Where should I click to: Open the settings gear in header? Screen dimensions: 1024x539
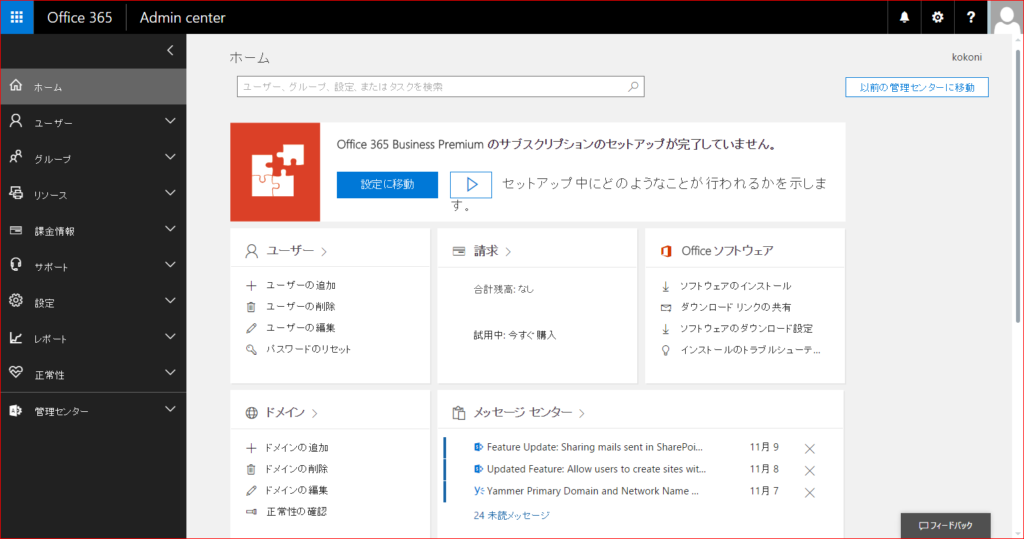click(937, 17)
